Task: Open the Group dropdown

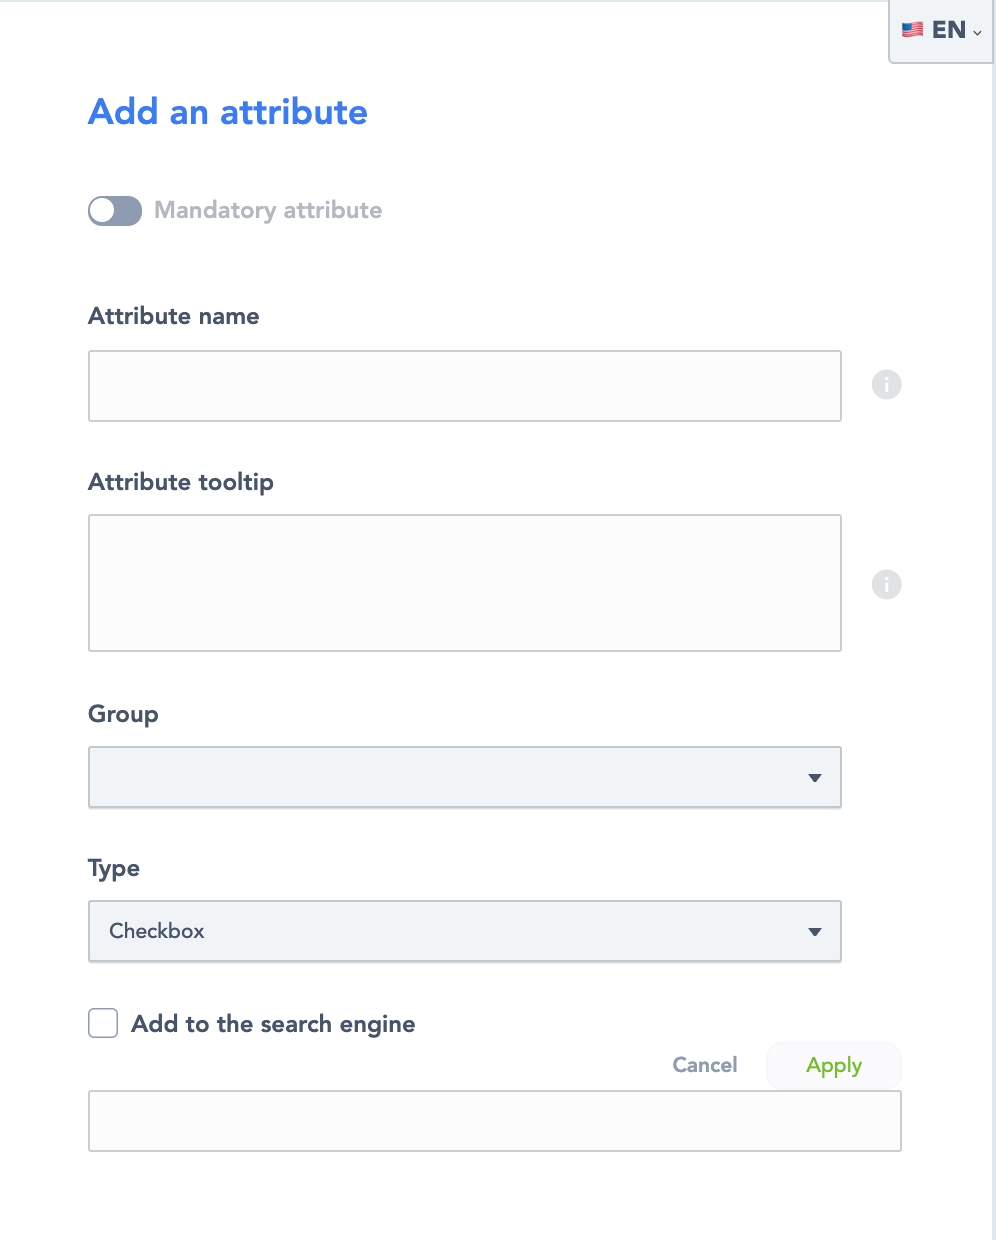Action: coord(464,777)
